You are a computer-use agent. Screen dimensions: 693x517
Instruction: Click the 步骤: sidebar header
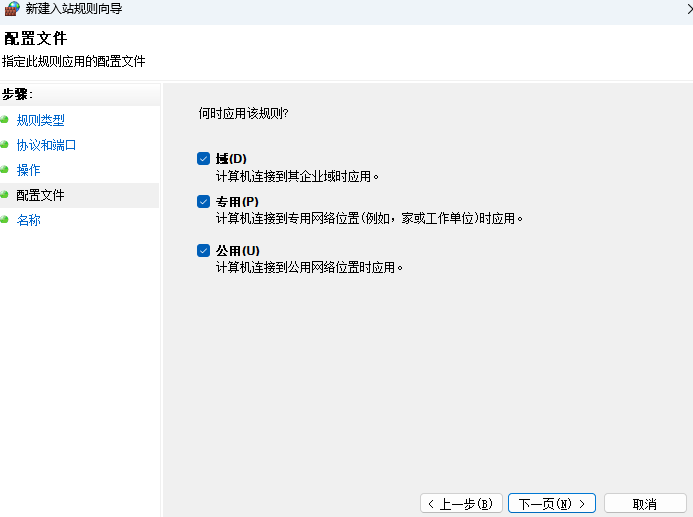coord(17,94)
